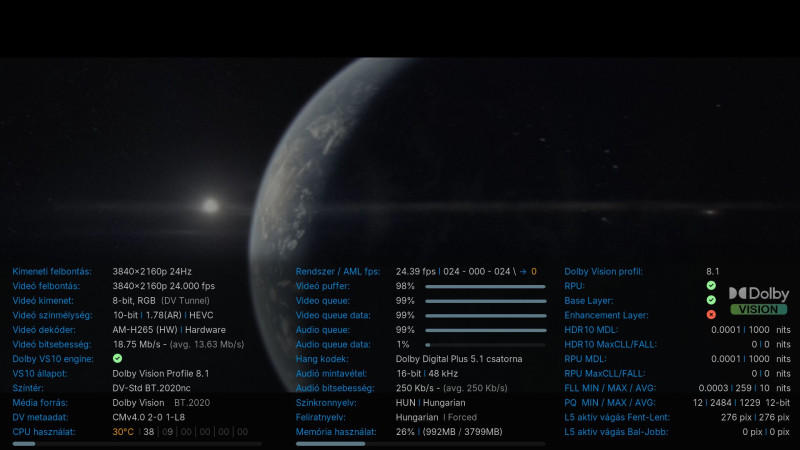Click the '10-bit | 1.78(AR) | HEVC' value
Viewport: 800px width, 450px height.
click(163, 315)
